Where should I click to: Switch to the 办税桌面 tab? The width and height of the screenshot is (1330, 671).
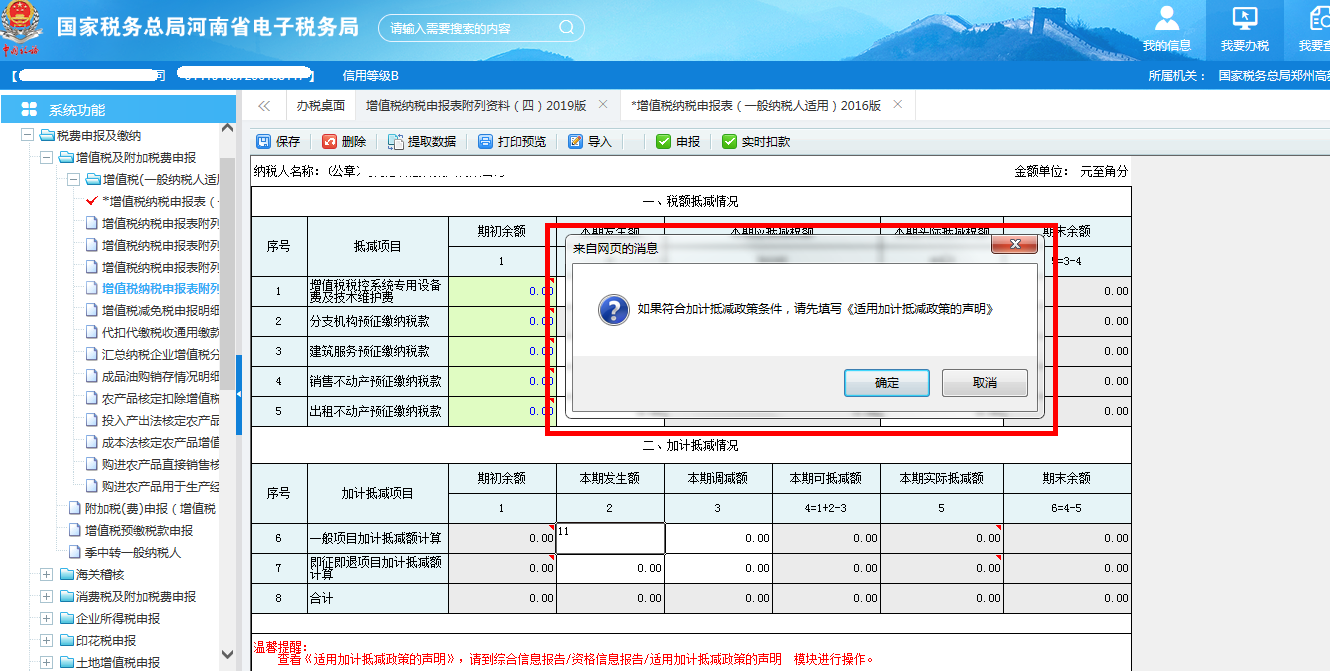(x=321, y=103)
